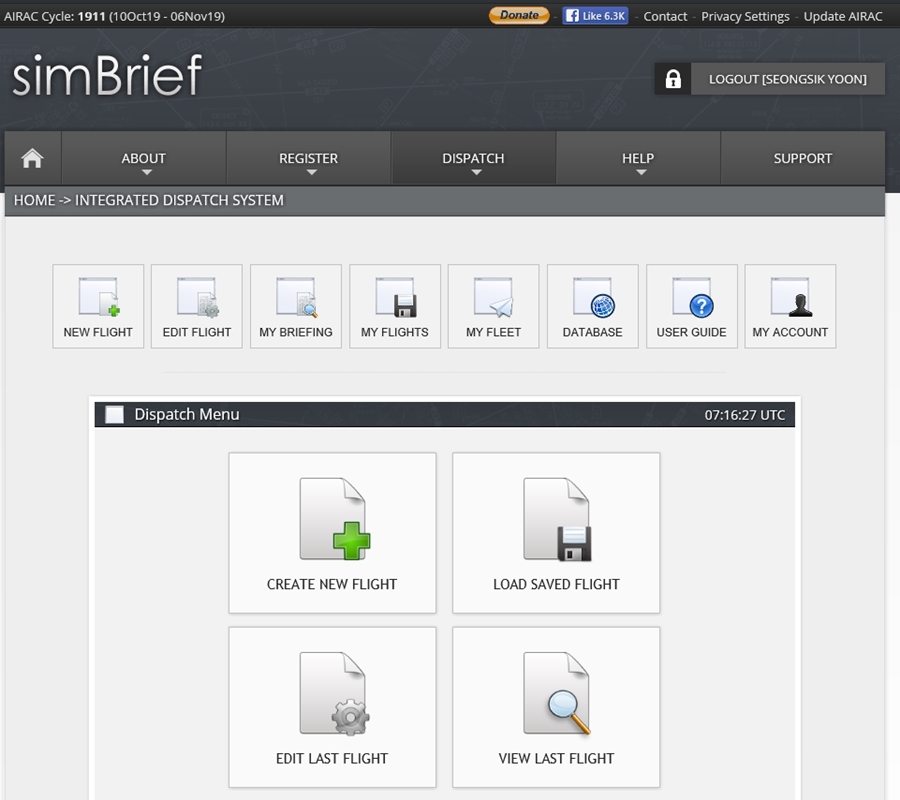This screenshot has width=900, height=800.
Task: Select the Load Saved Flight tile
Action: [x=556, y=532]
